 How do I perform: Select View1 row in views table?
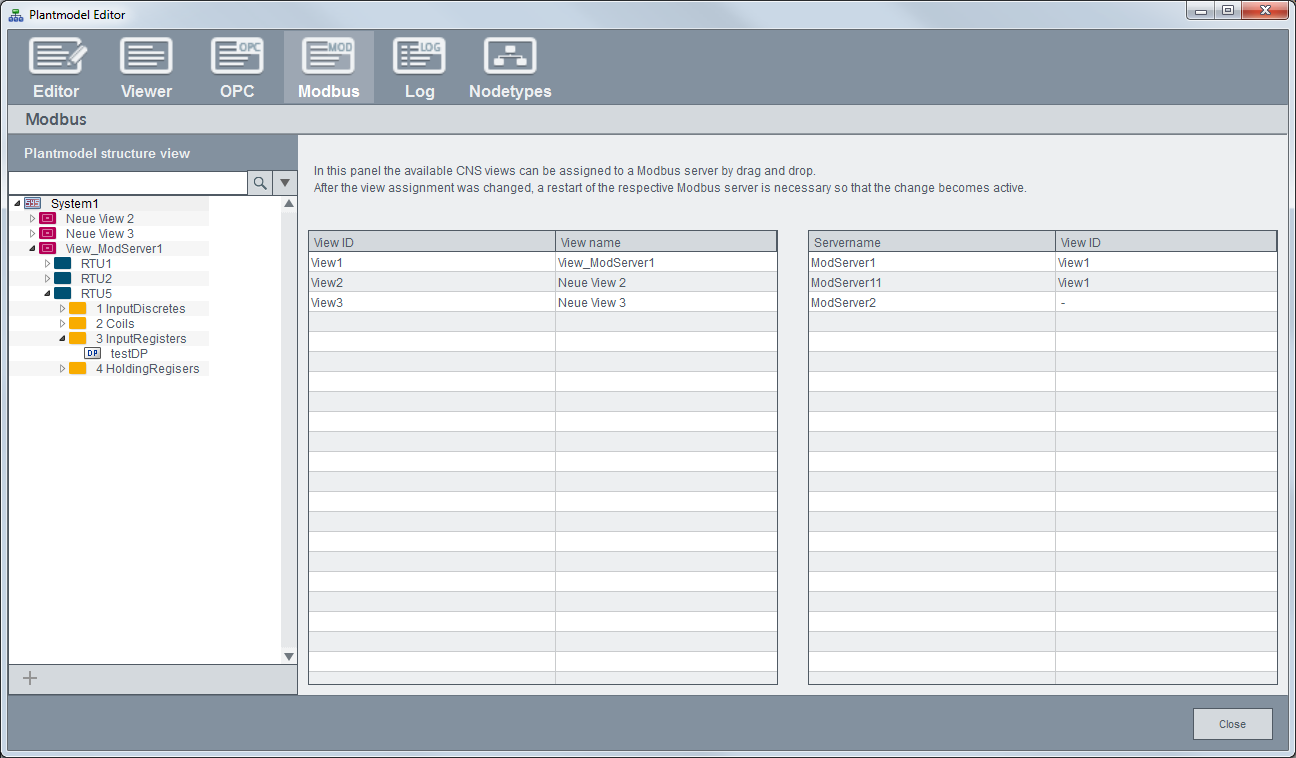[432, 262]
